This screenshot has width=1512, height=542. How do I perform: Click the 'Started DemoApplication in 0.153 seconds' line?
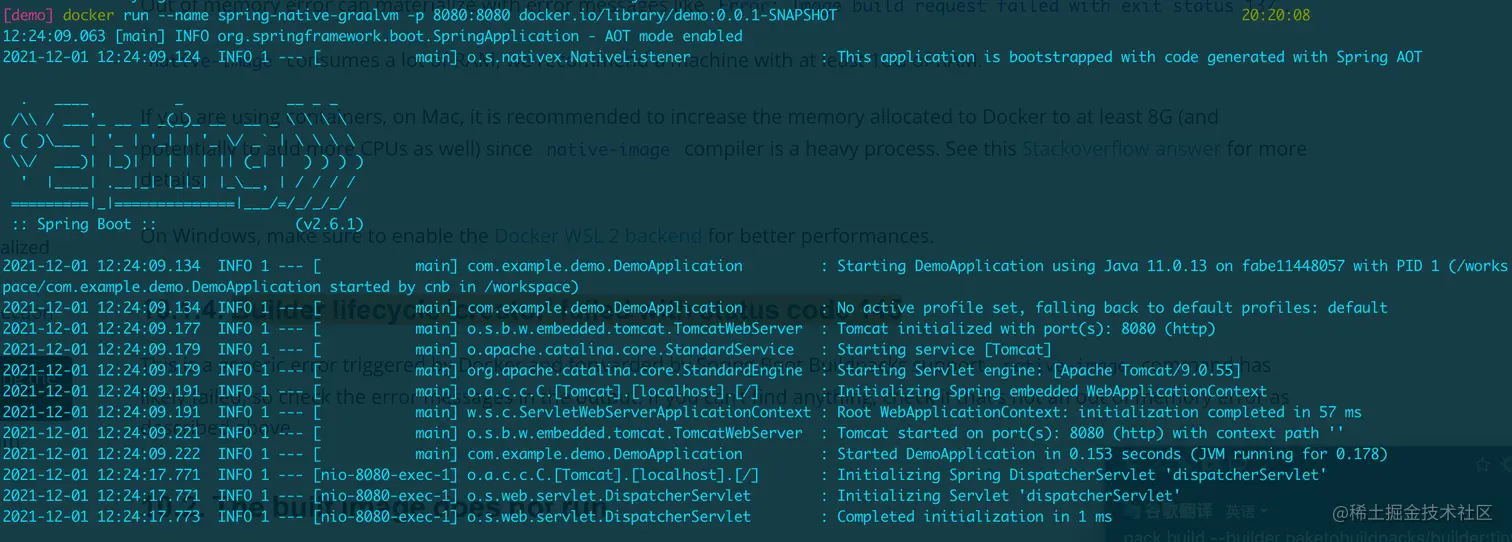1112,454
